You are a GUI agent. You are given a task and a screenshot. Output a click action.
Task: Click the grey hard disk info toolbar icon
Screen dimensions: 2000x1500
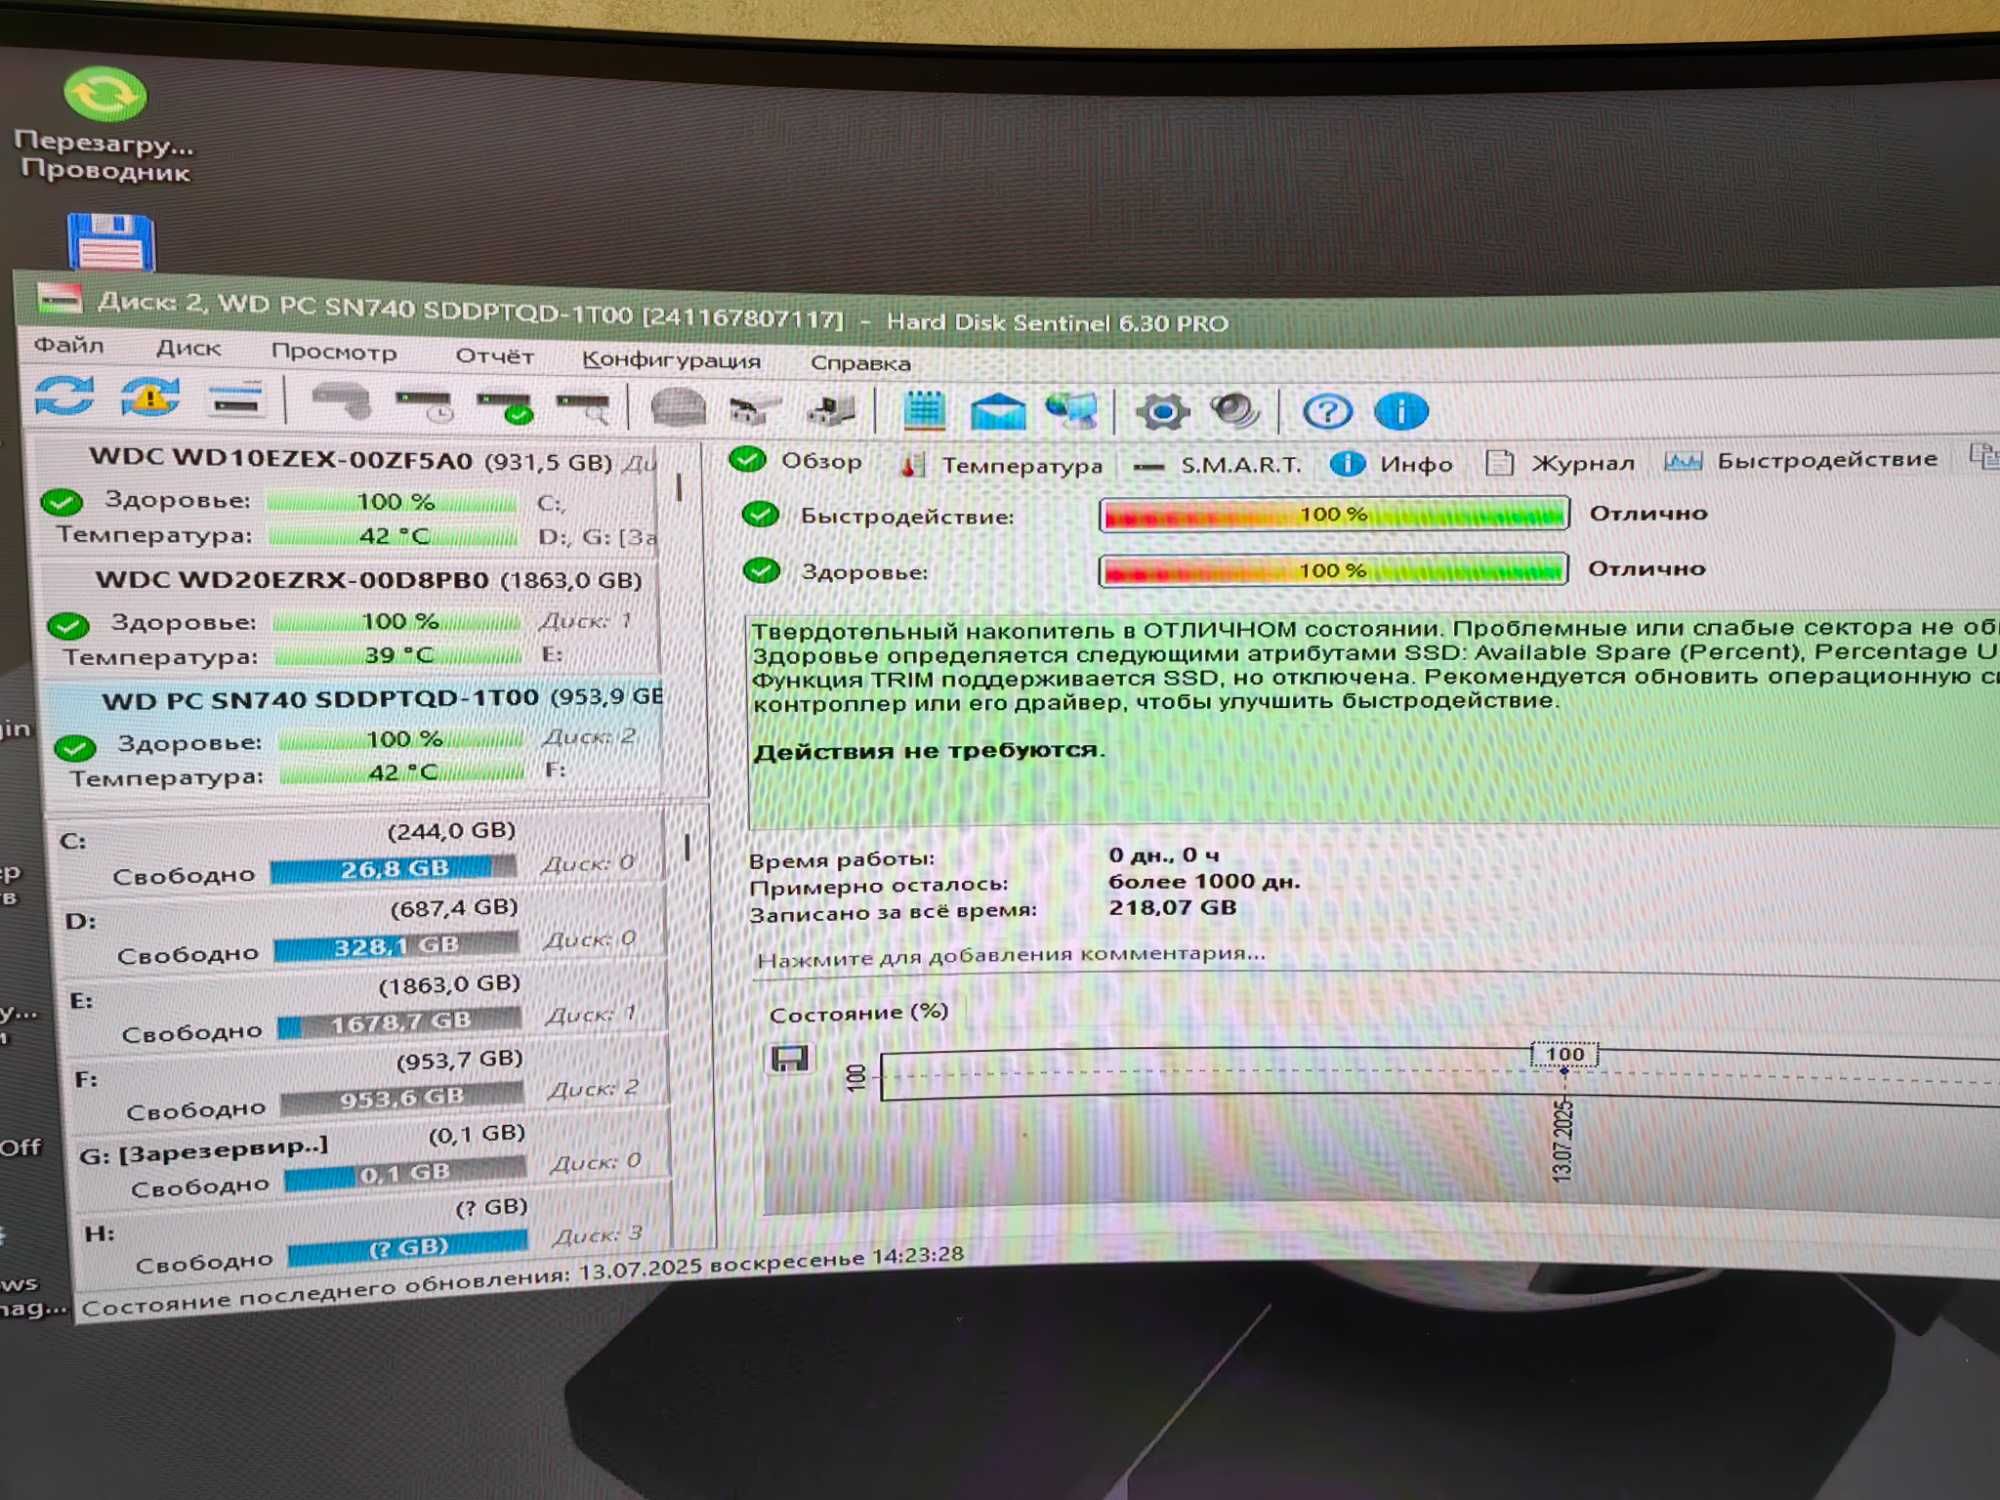(x=342, y=402)
